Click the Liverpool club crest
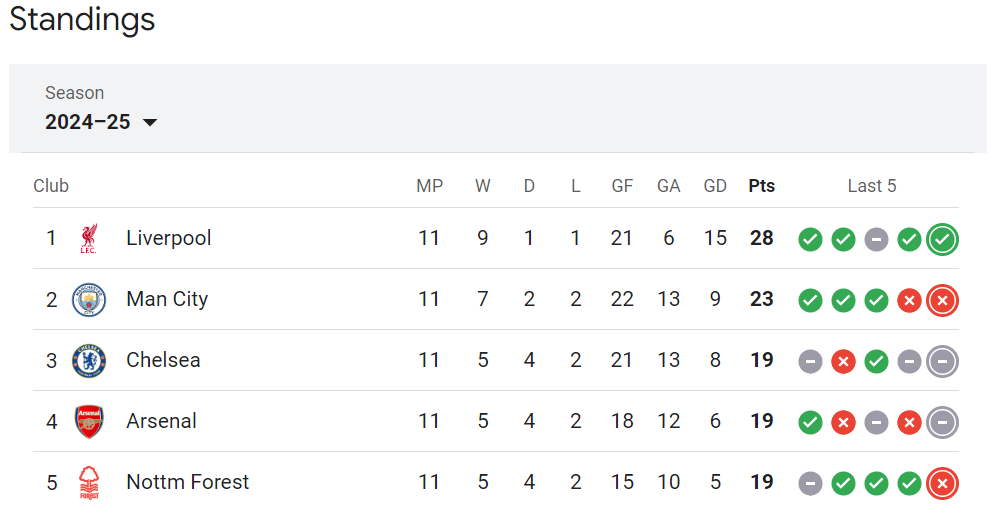 [89, 238]
